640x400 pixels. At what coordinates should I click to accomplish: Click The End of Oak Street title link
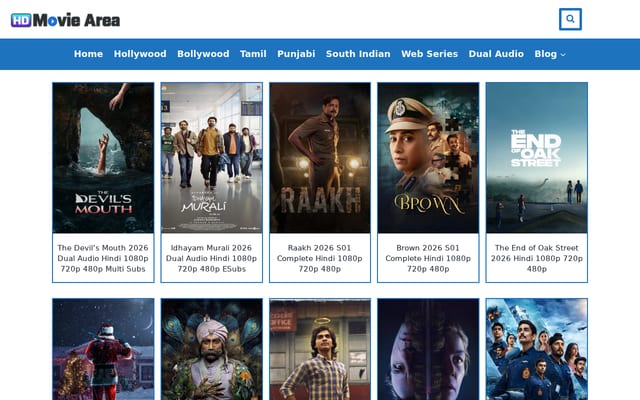coord(537,258)
